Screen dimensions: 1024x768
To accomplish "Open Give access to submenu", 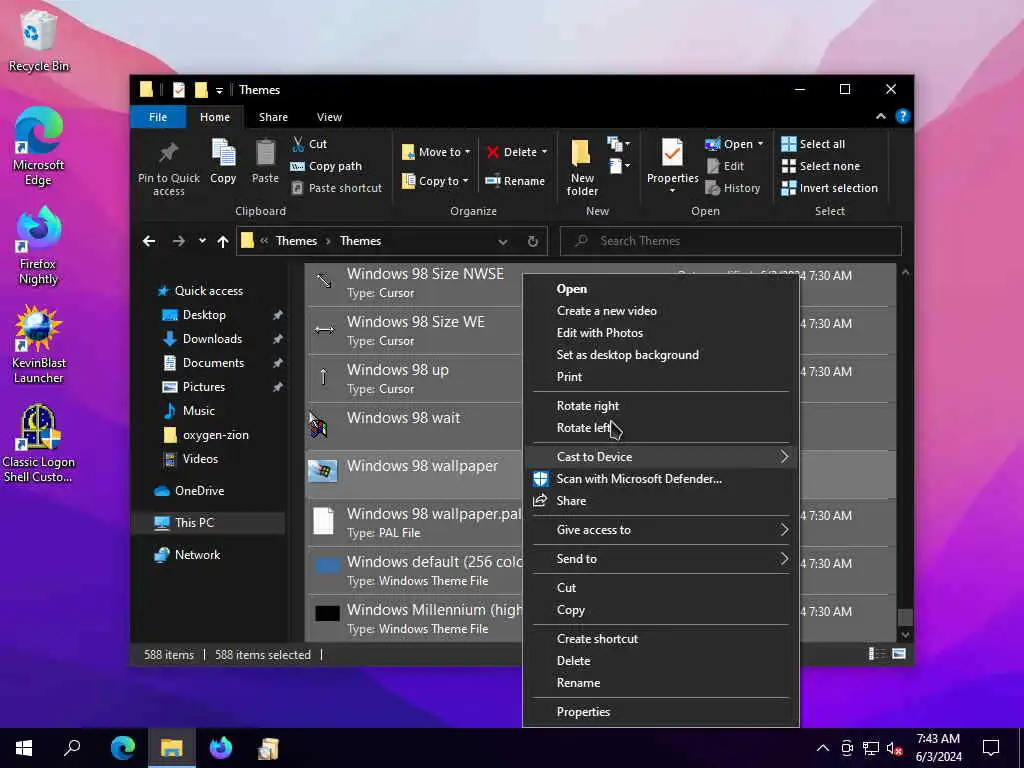I will [660, 530].
